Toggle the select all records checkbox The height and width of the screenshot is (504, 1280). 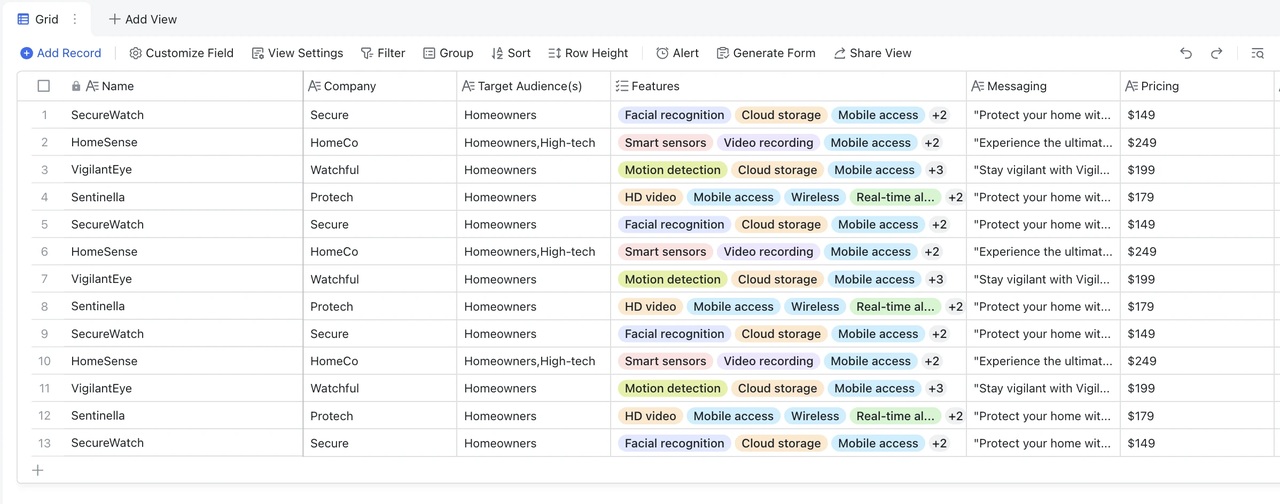pos(44,86)
